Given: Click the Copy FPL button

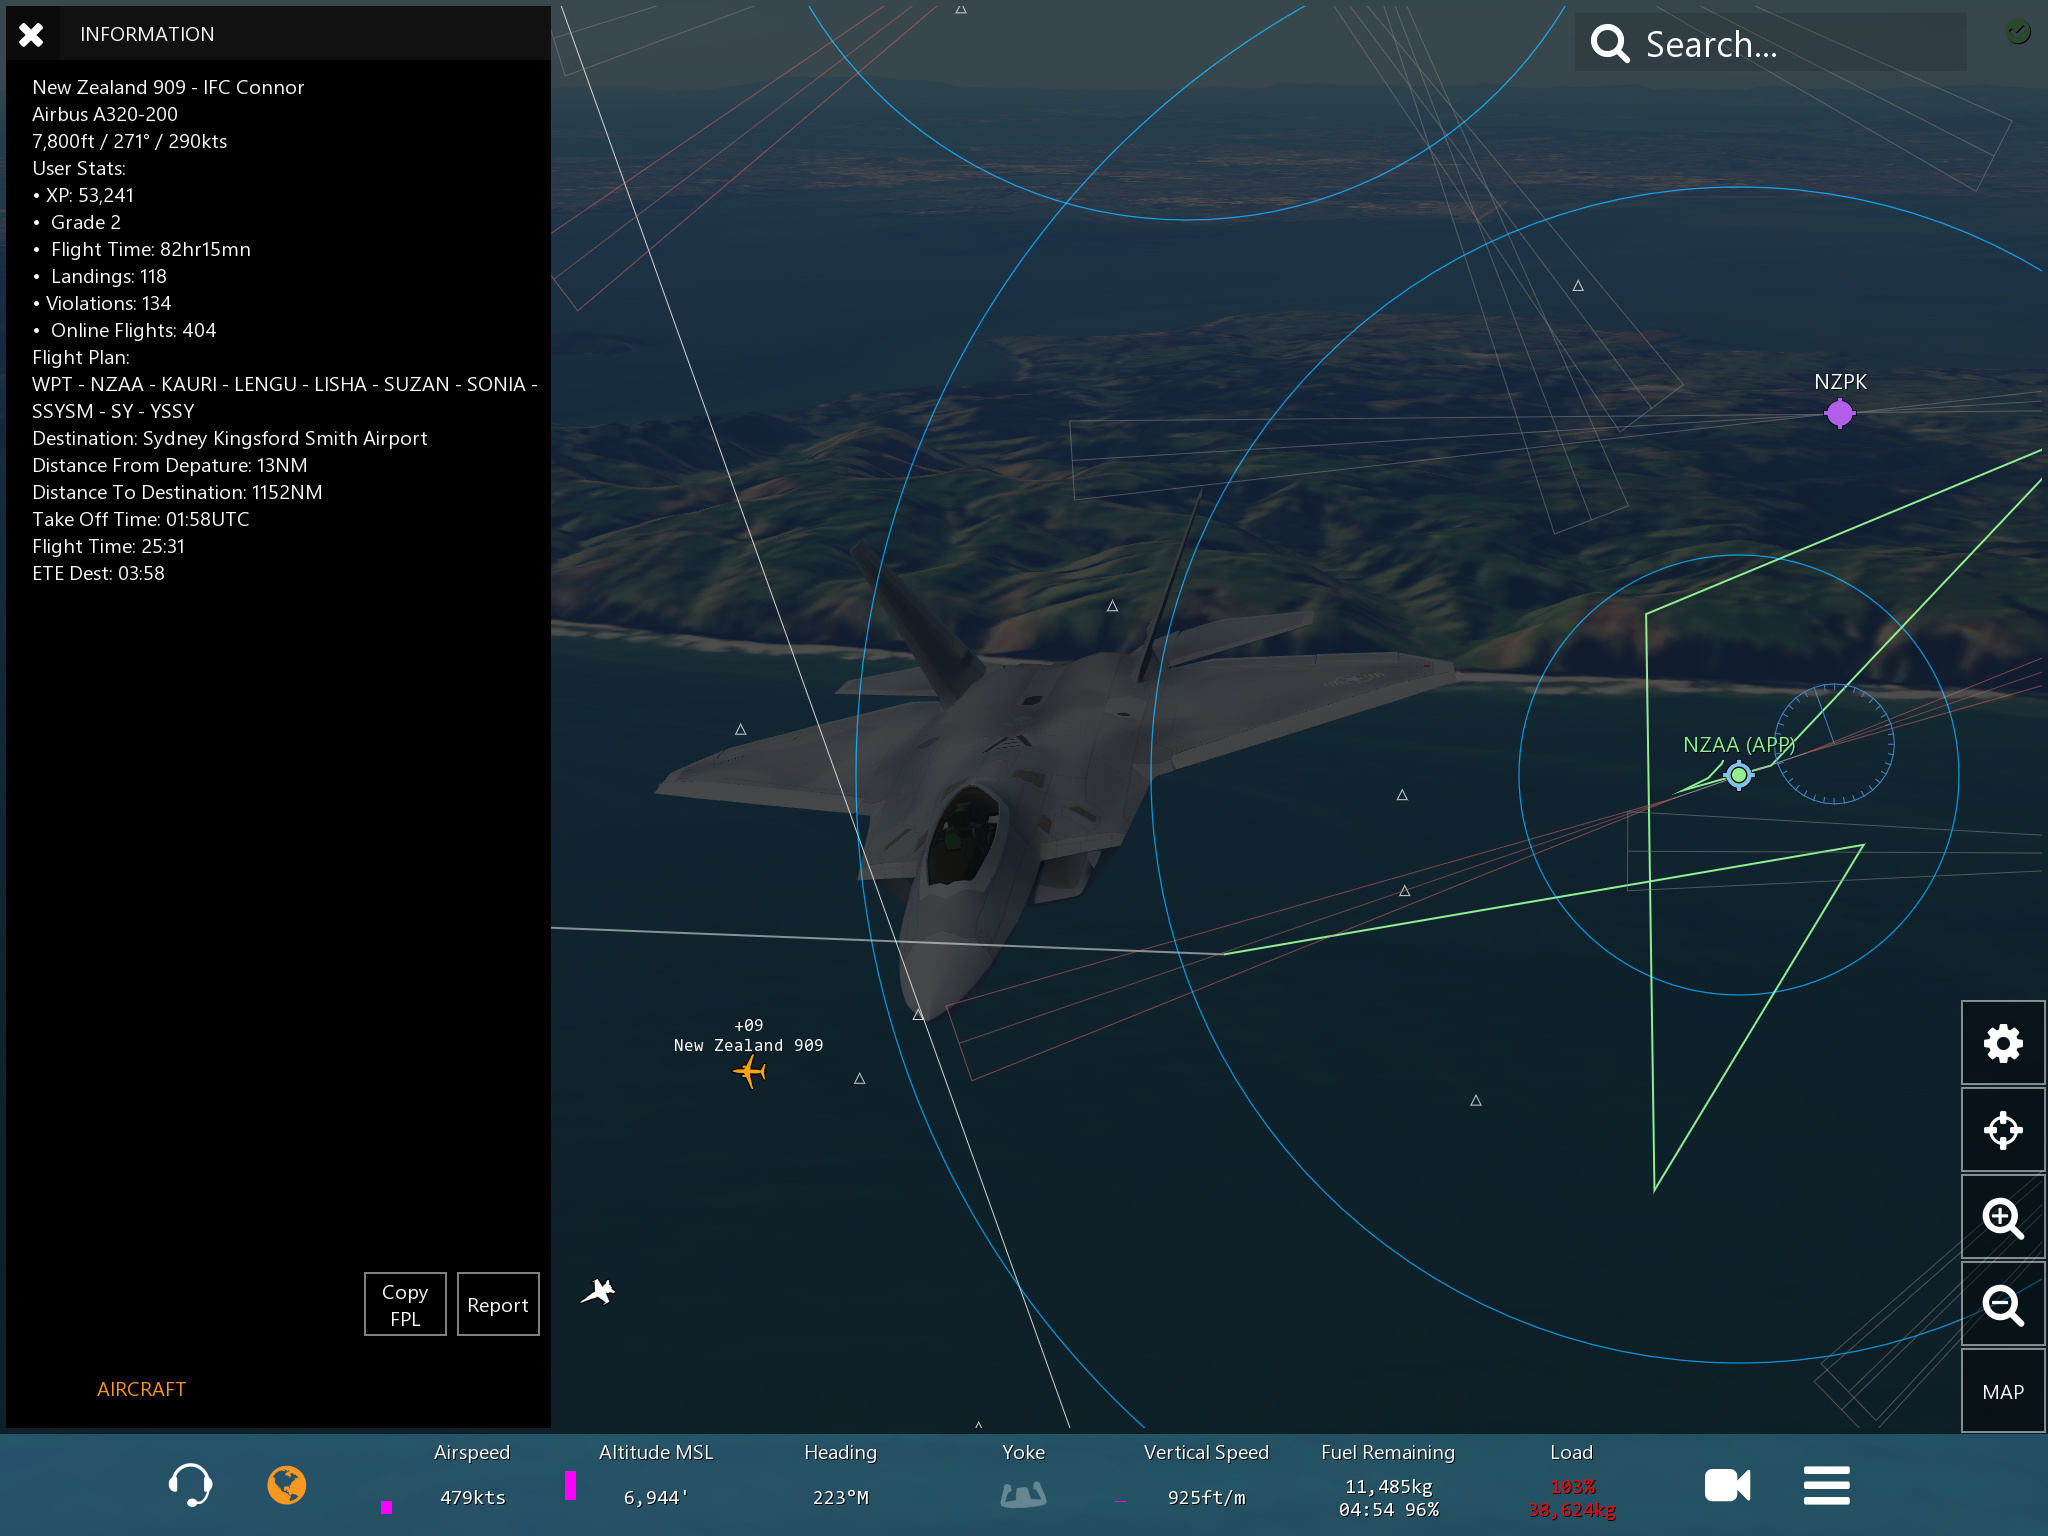Looking at the screenshot, I should click(405, 1304).
